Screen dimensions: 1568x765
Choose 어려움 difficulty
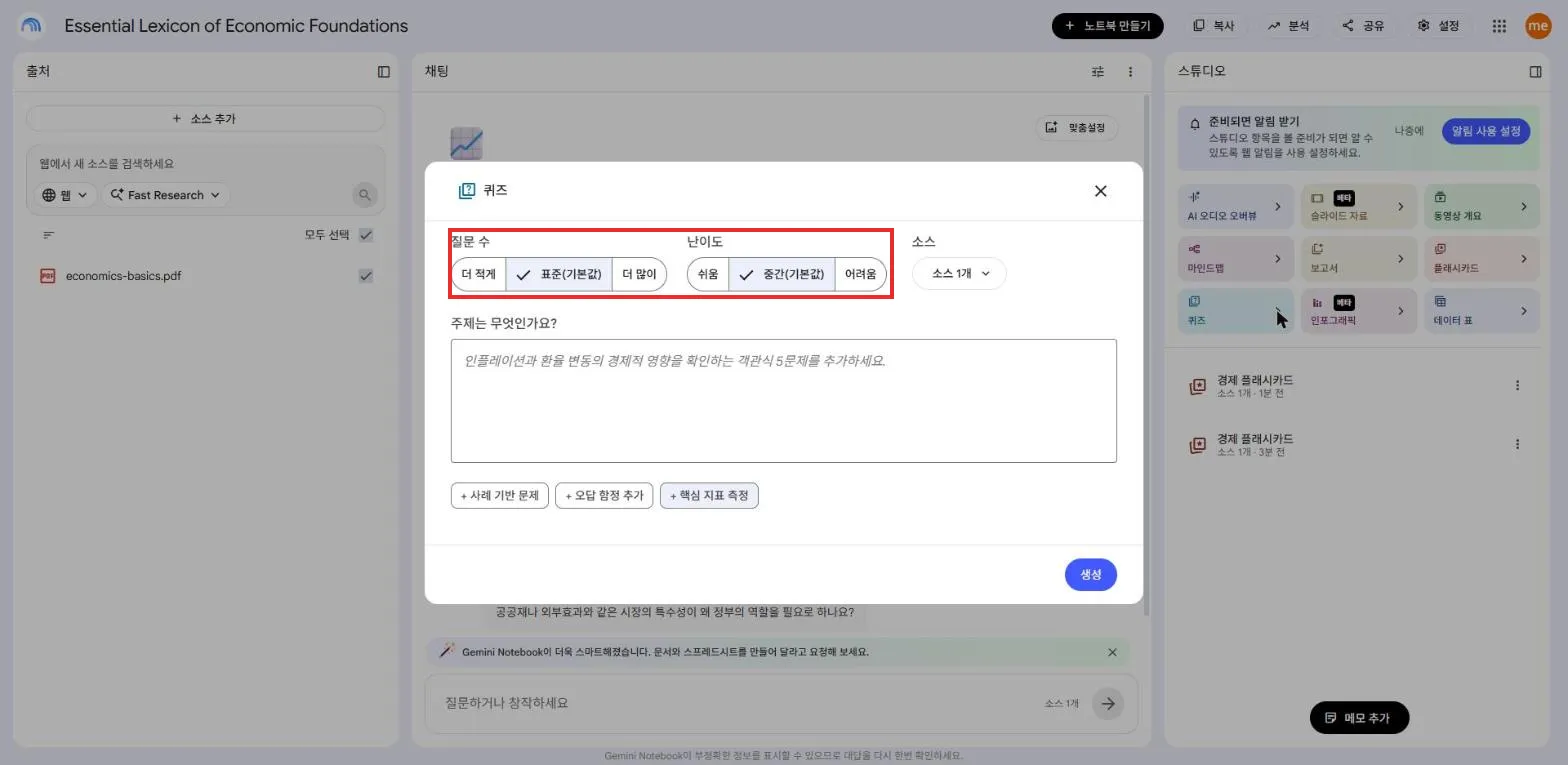pos(860,274)
